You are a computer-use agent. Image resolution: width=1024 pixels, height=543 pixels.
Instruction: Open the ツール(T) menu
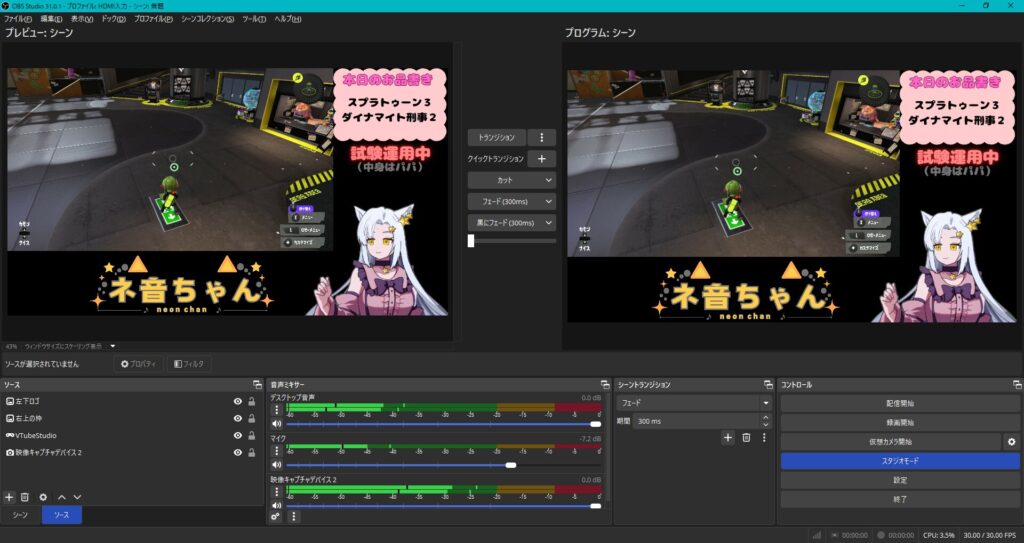[254, 19]
